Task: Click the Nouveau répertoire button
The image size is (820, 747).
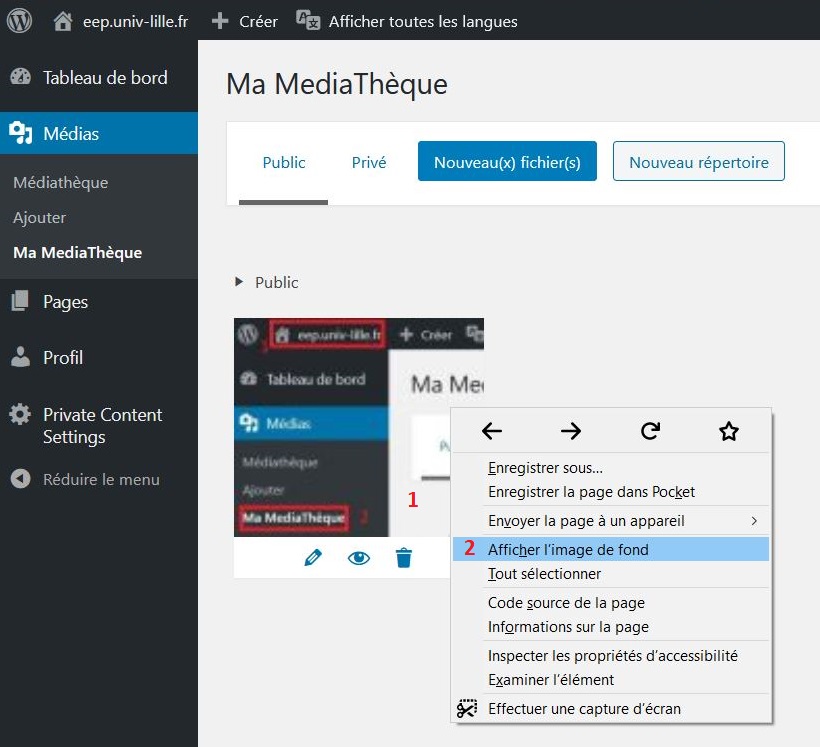Action: point(698,162)
